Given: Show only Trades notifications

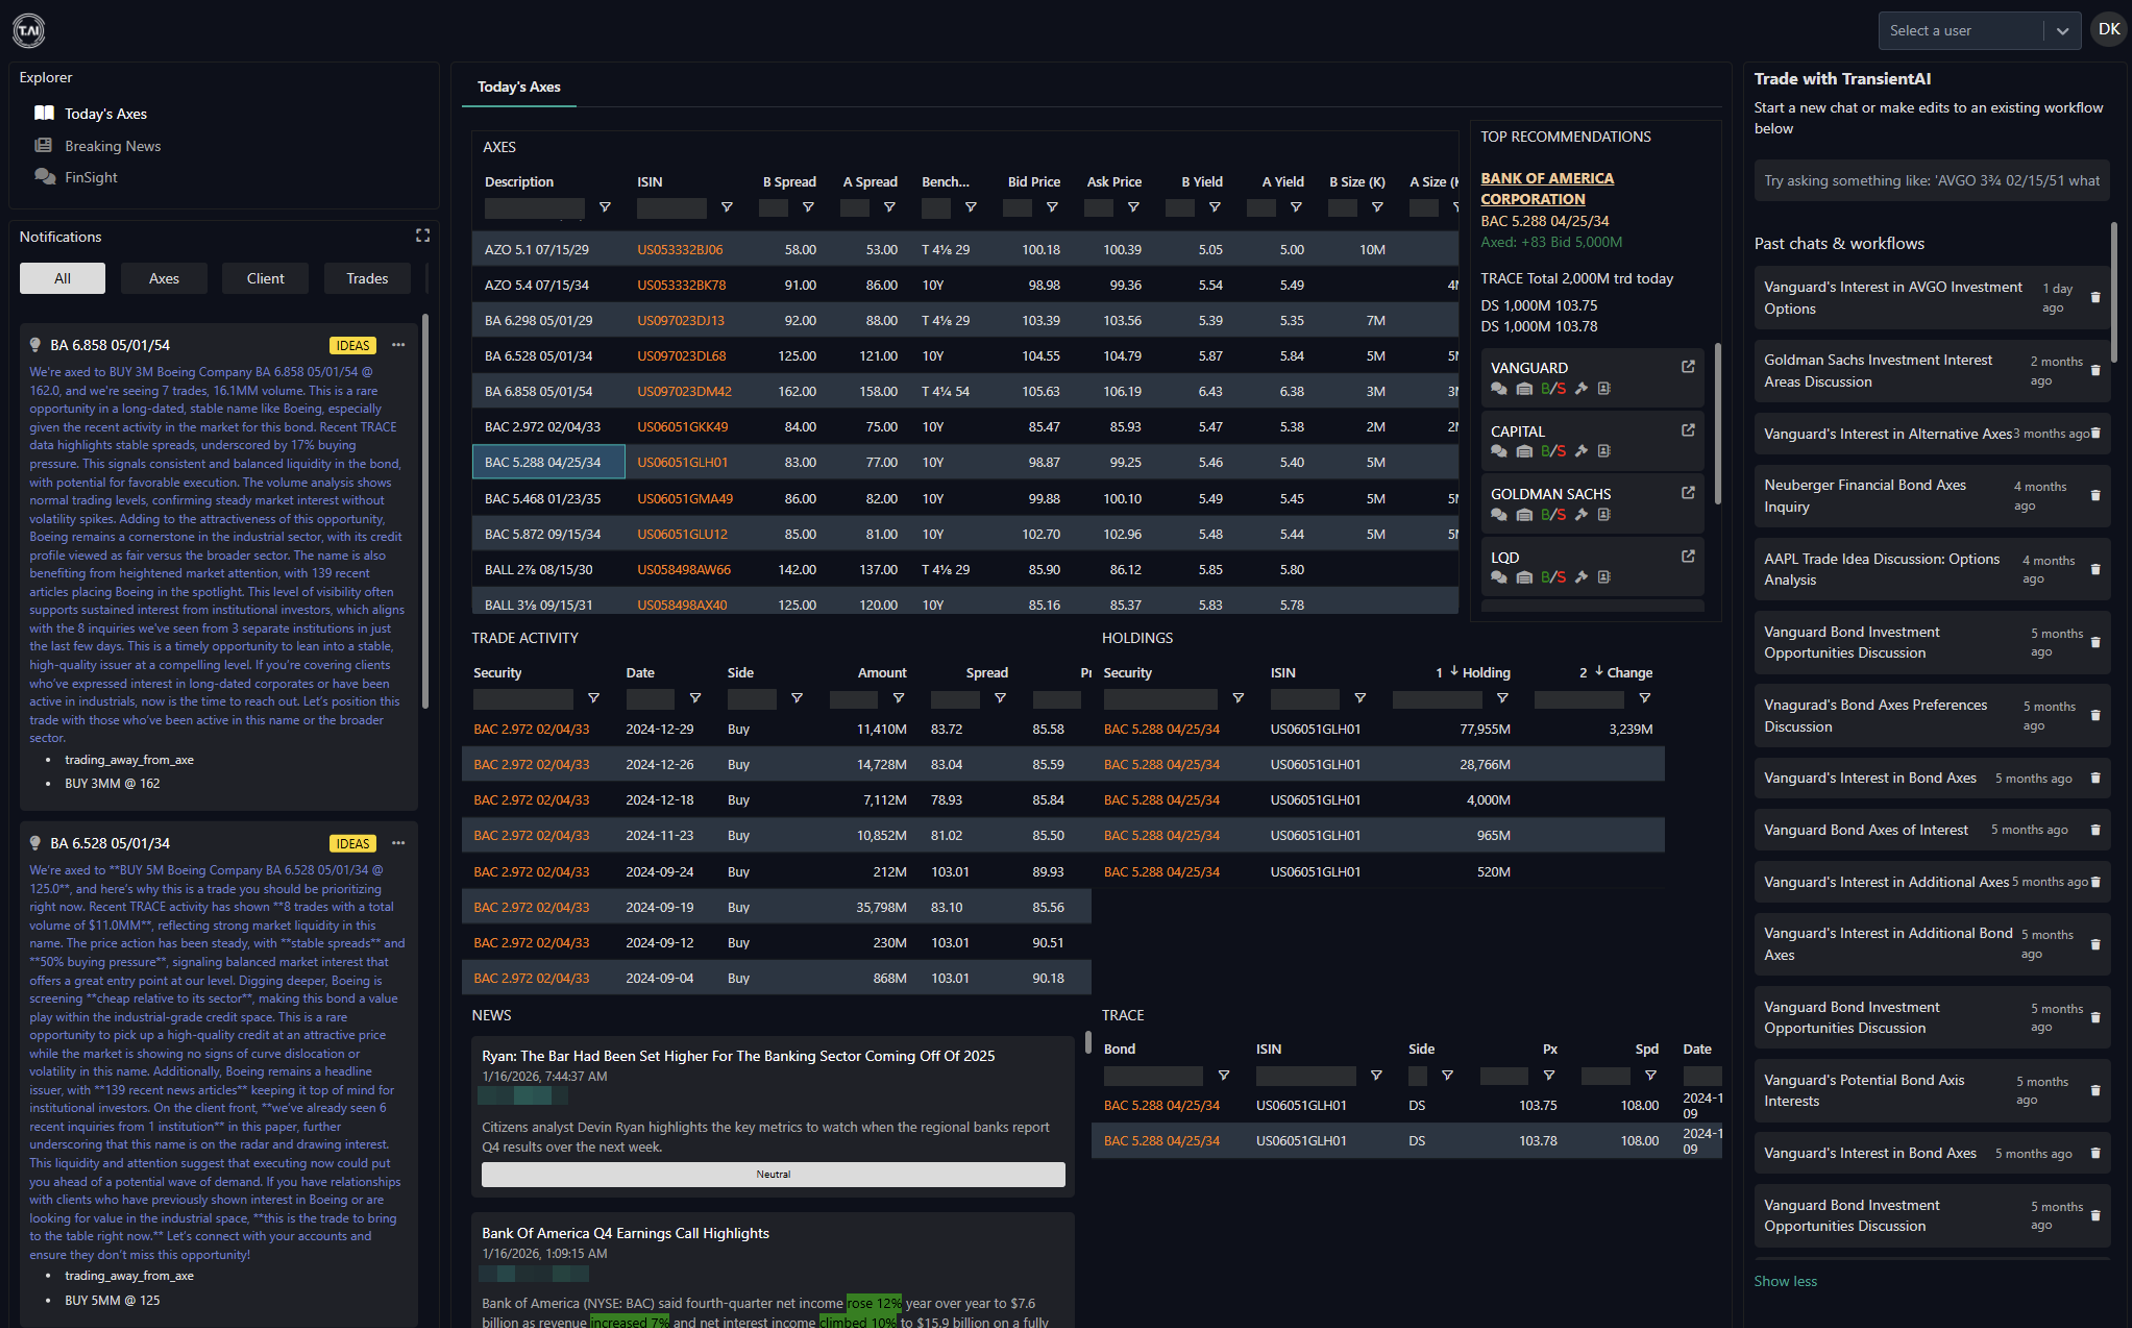Looking at the screenshot, I should [x=367, y=278].
